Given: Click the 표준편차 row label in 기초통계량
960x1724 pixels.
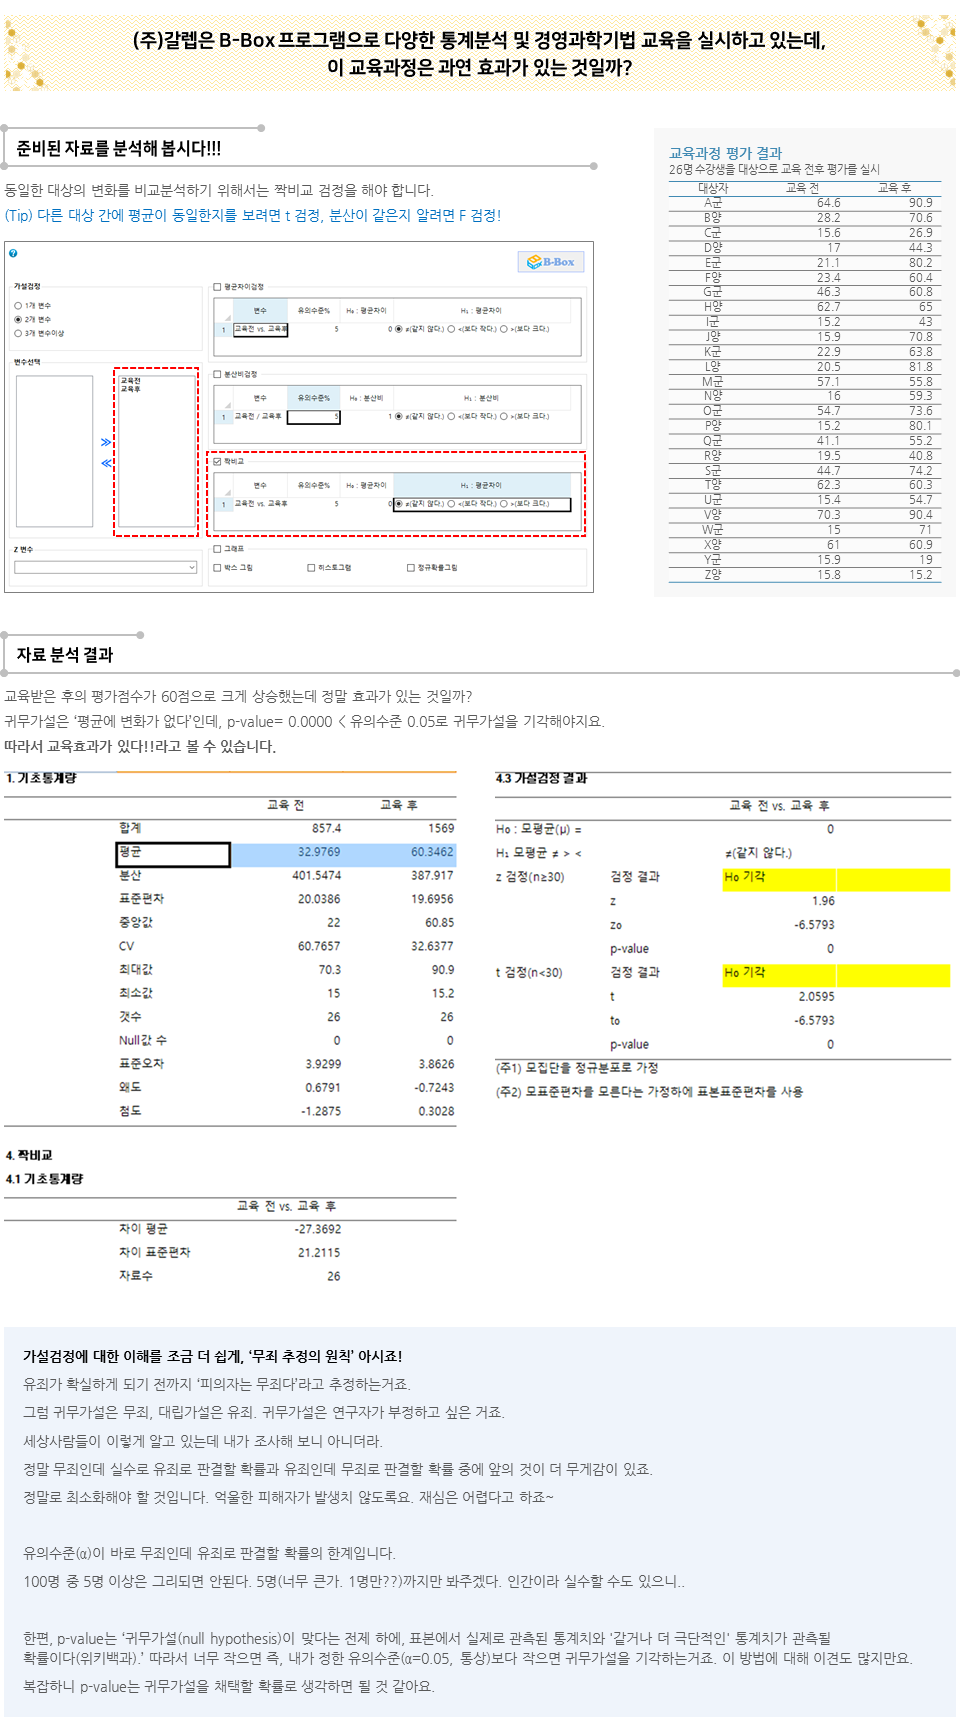Looking at the screenshot, I should [141, 899].
